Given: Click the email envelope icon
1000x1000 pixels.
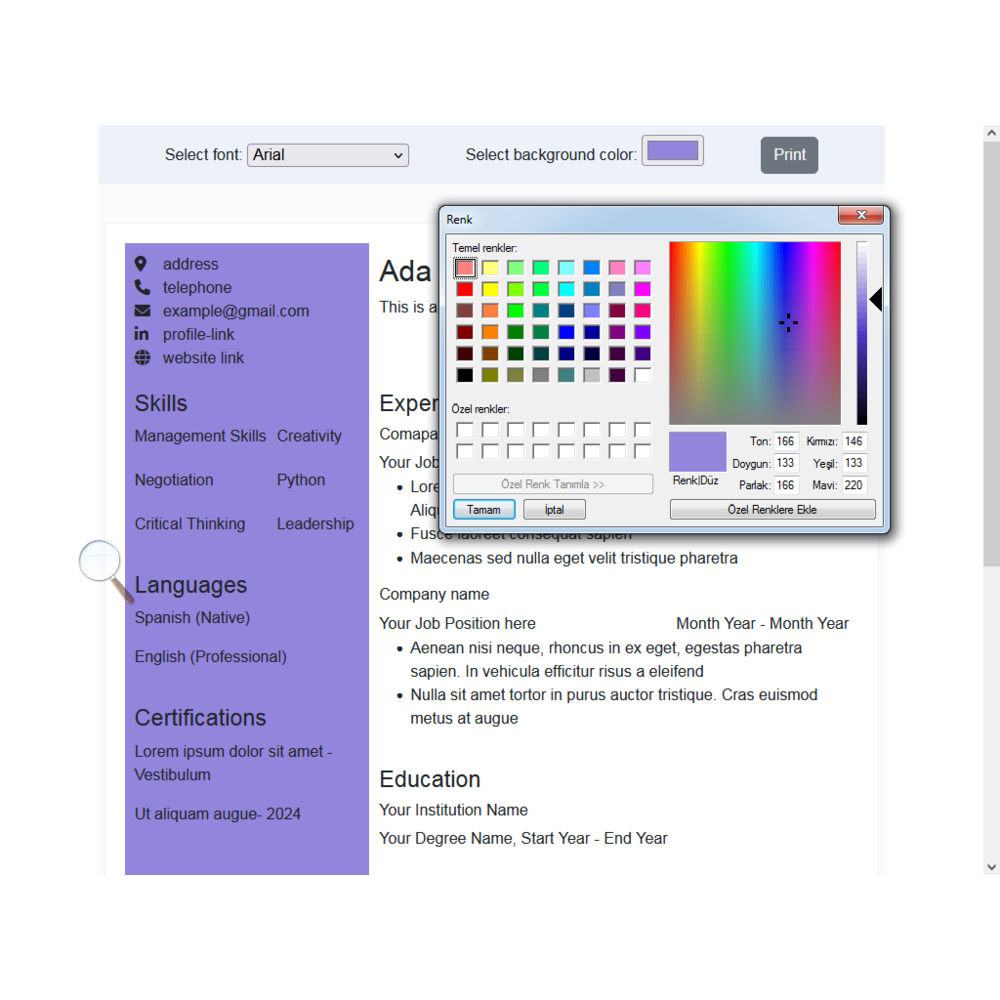Looking at the screenshot, I should (142, 311).
